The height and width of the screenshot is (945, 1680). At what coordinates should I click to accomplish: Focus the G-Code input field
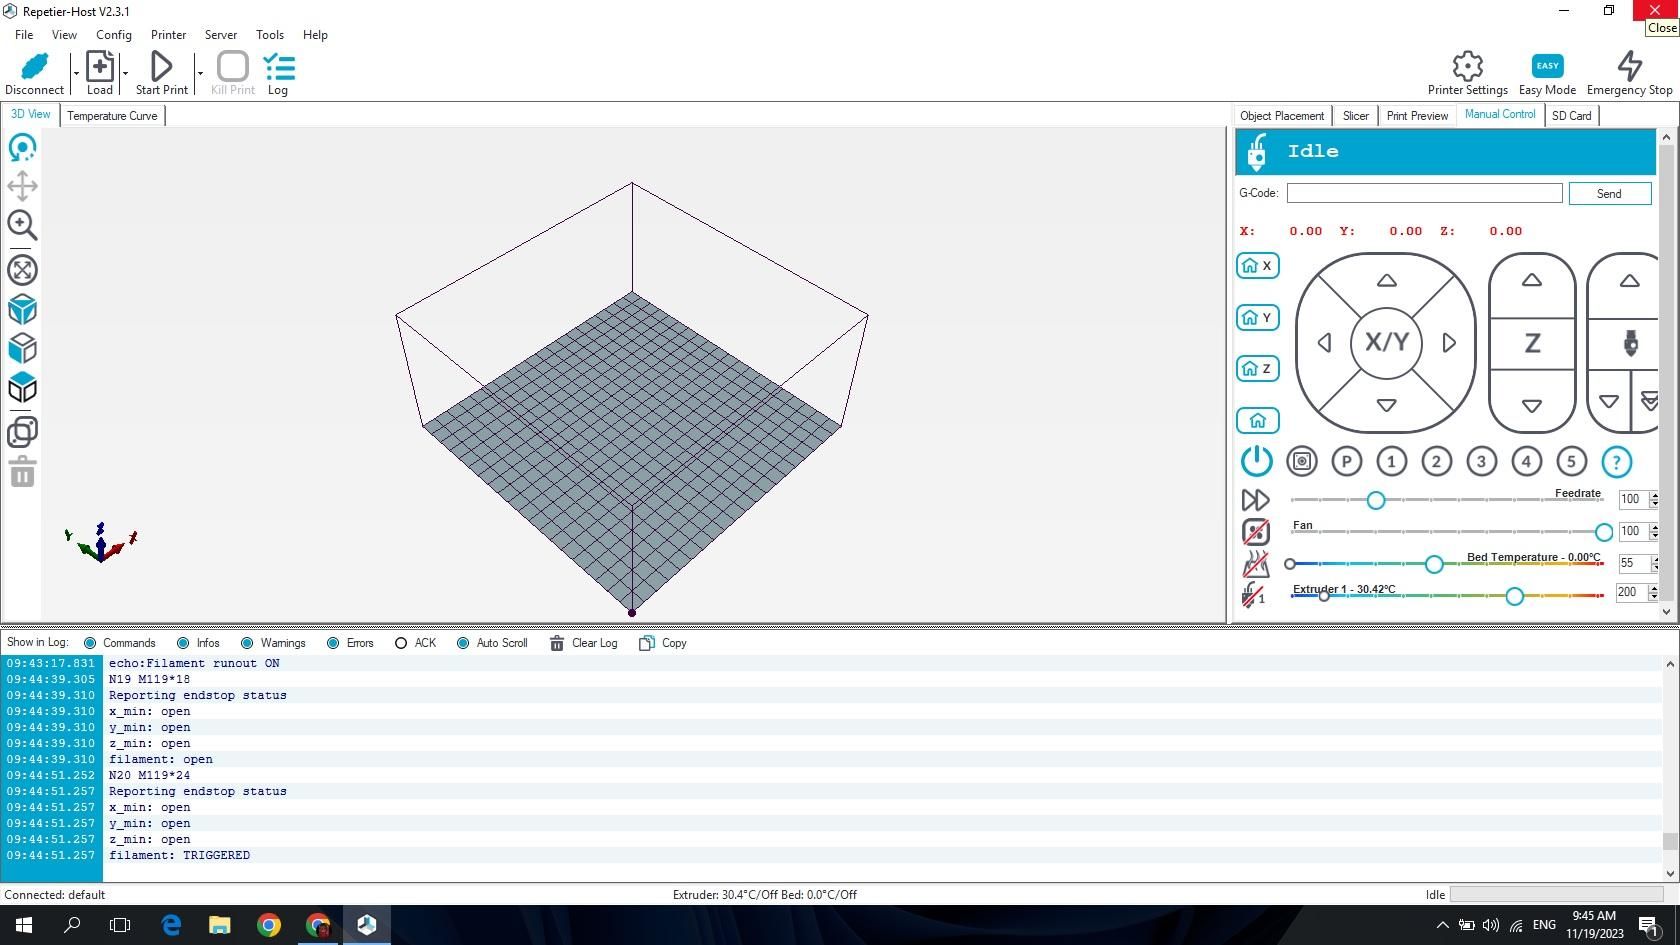(x=1424, y=193)
